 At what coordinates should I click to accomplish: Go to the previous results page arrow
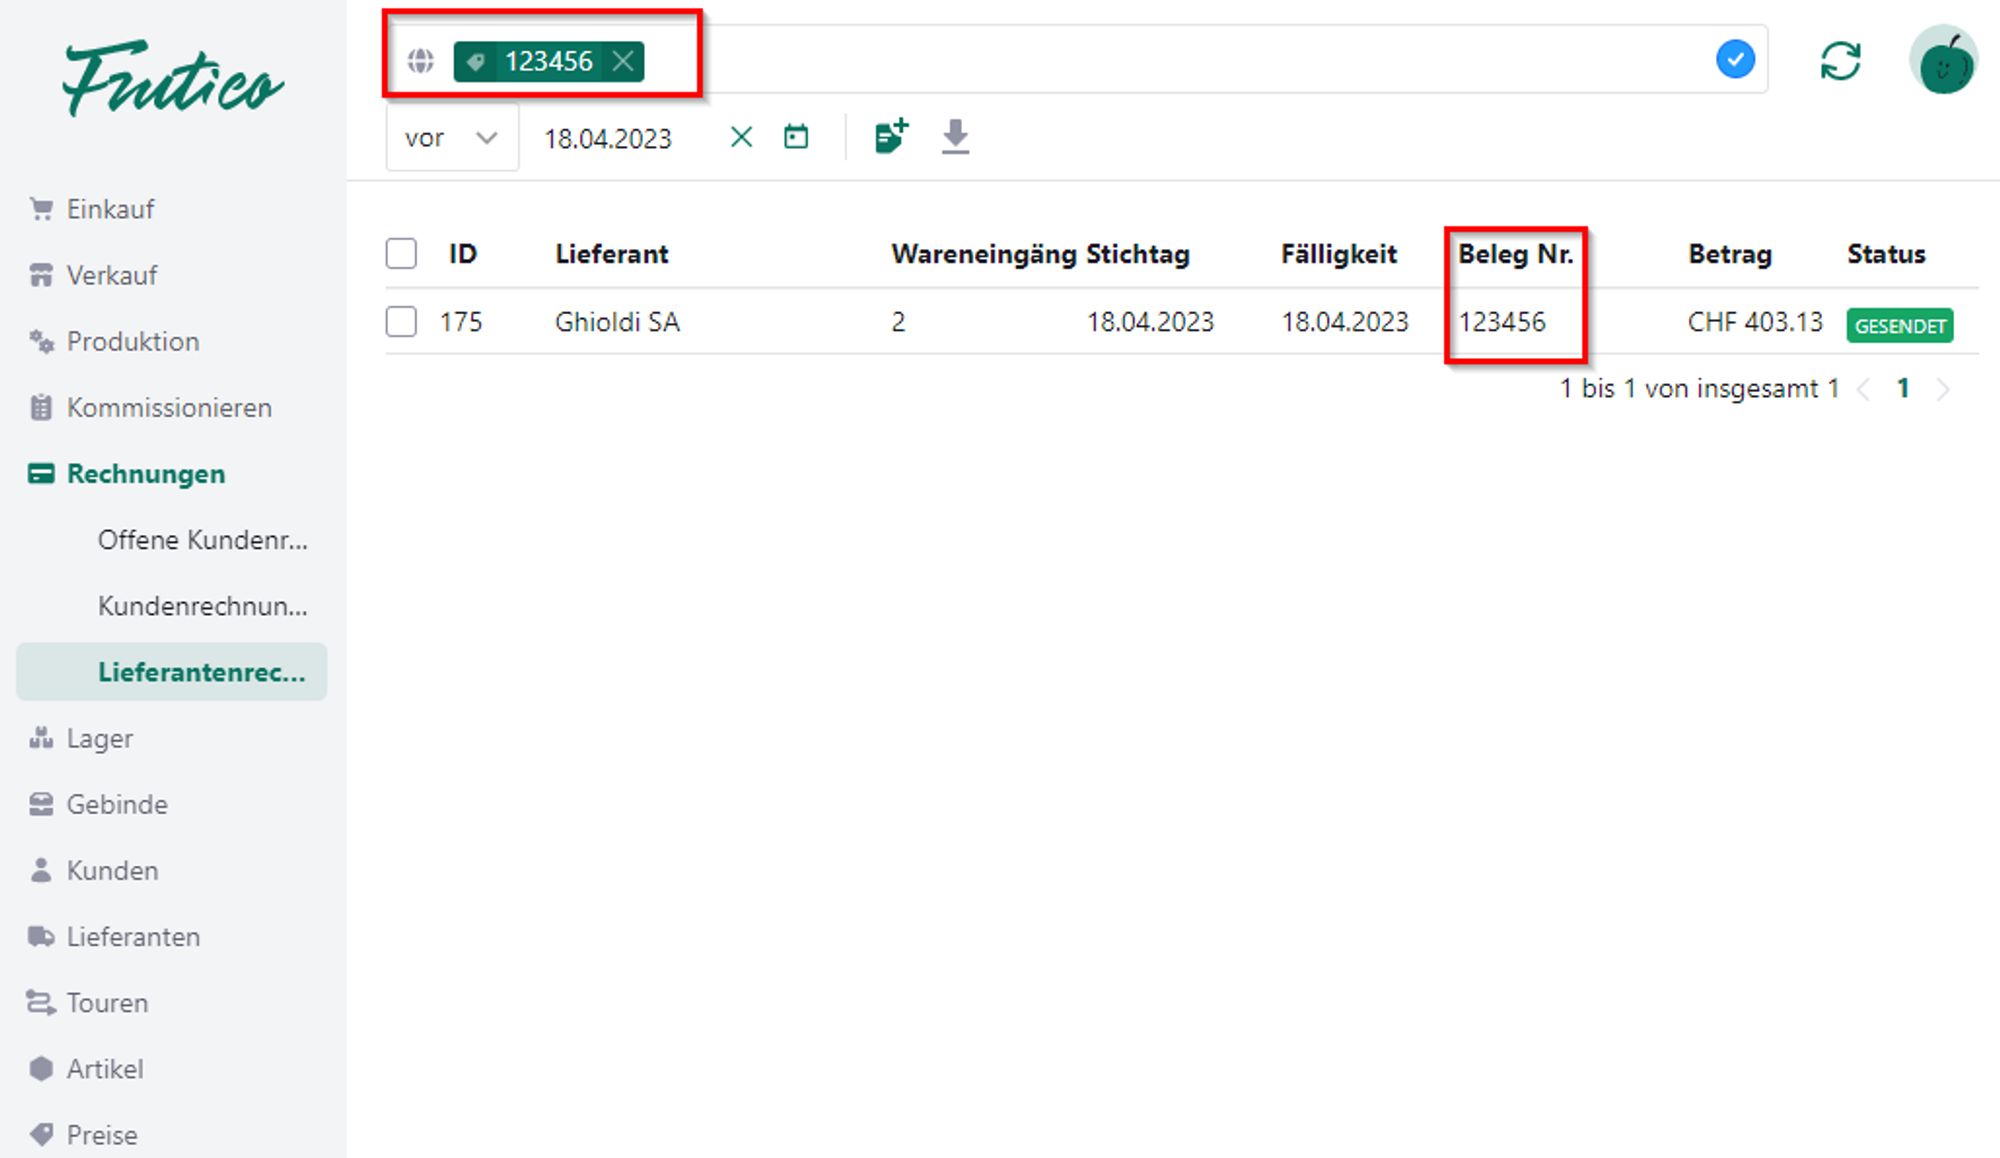click(1864, 389)
